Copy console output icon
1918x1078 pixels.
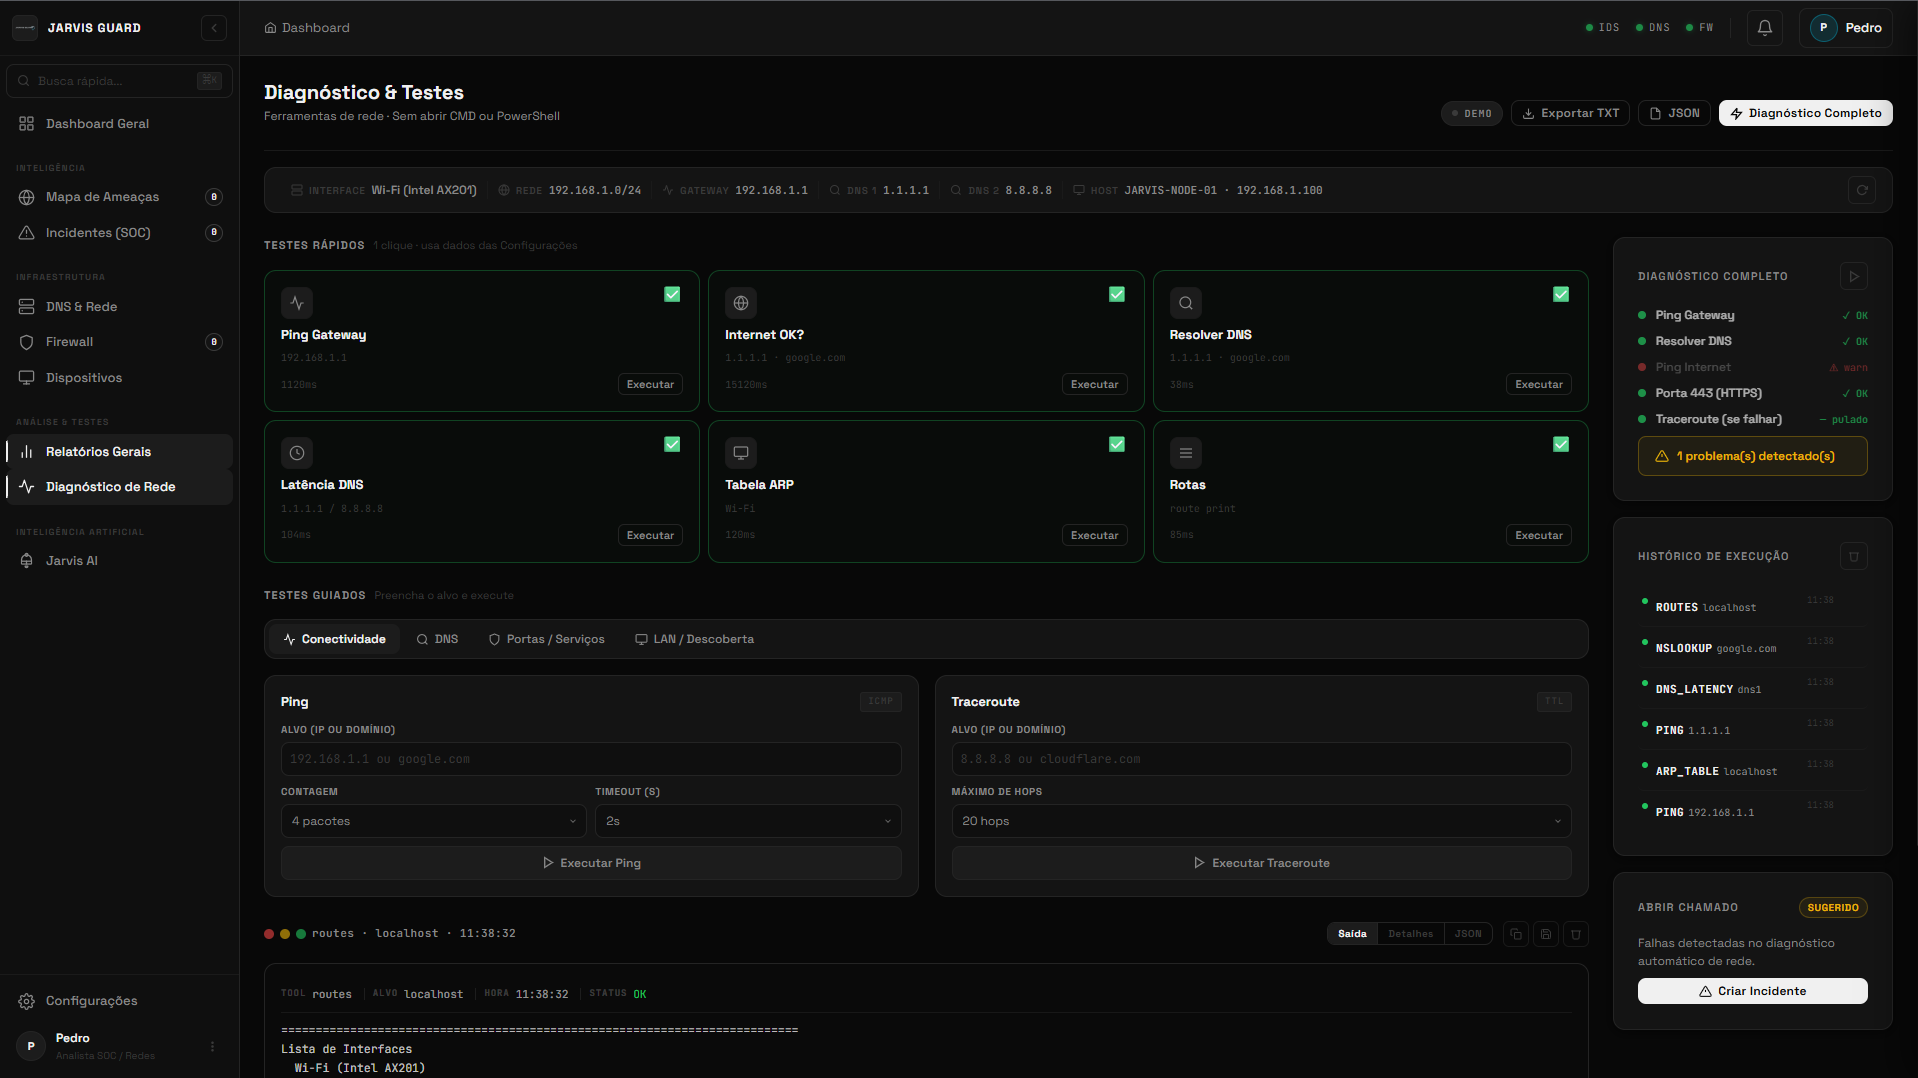[1516, 934]
